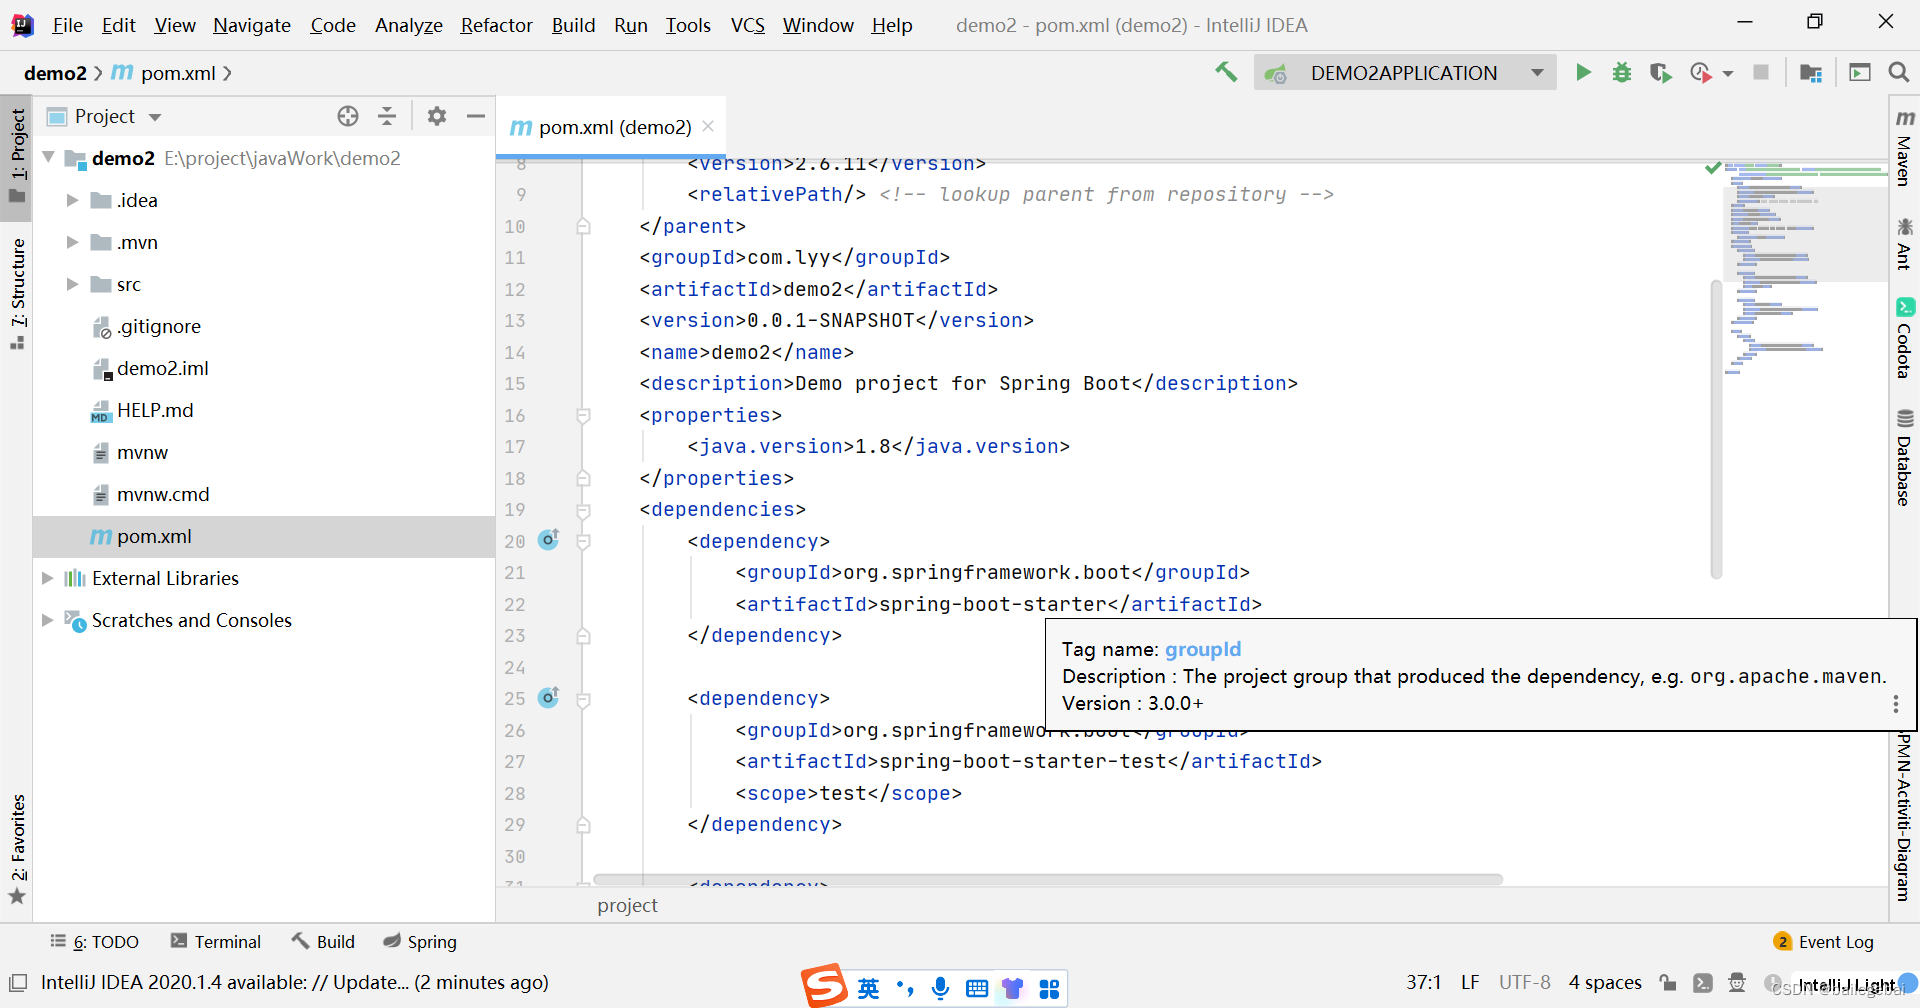
Task: Open Search Everywhere magnifier icon
Action: [x=1898, y=72]
